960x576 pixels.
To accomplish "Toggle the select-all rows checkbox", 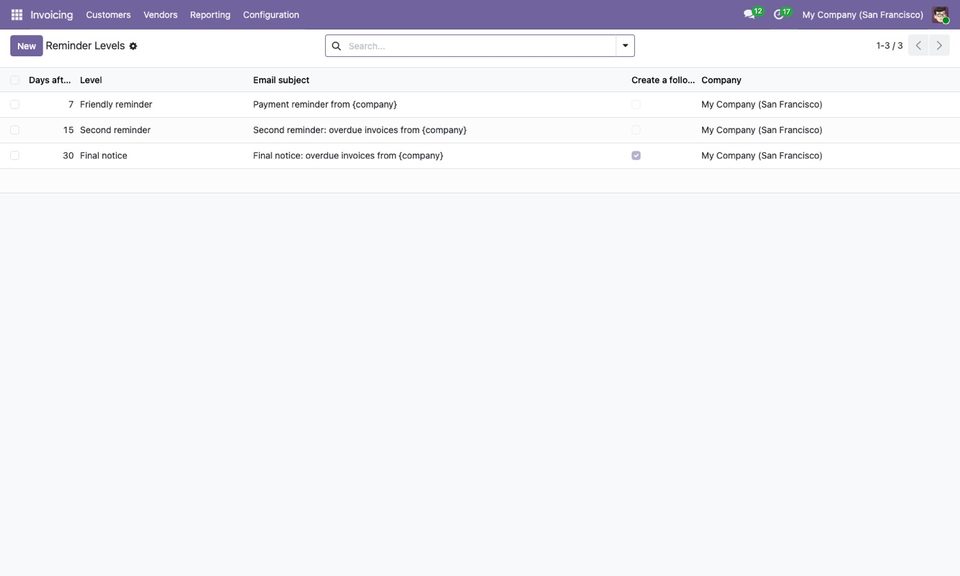I will 15,80.
